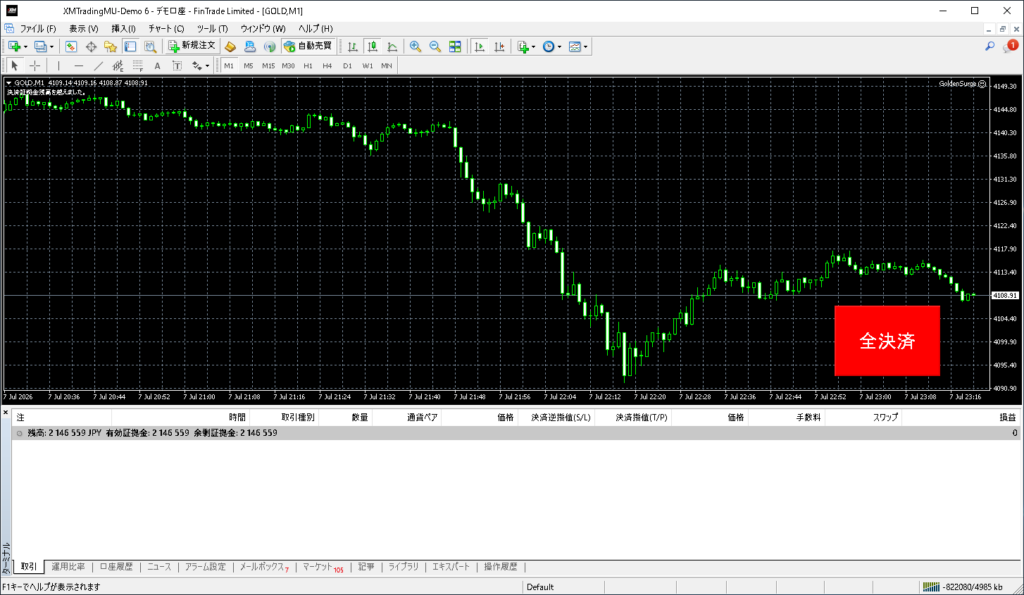The image size is (1024, 595).
Task: Click the tile windows icon
Action: (x=455, y=46)
